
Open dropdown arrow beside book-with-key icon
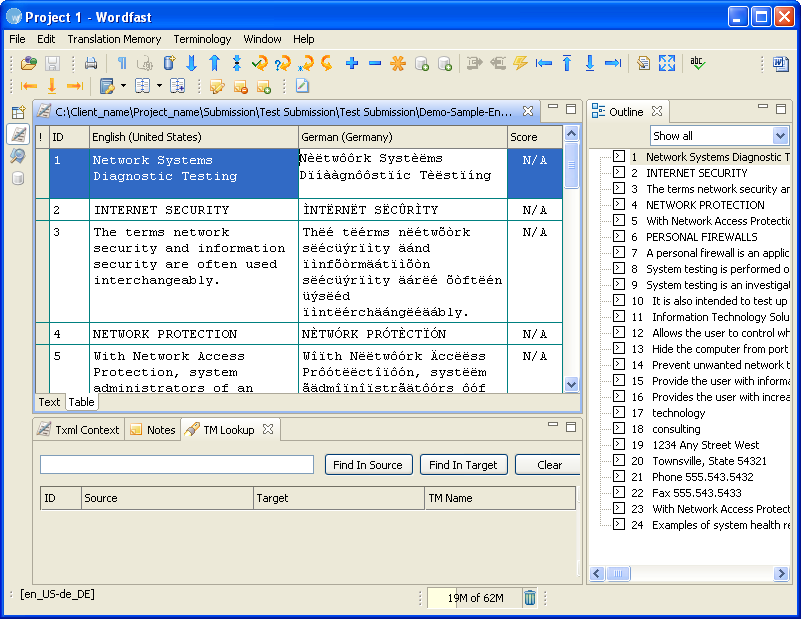(x=124, y=86)
